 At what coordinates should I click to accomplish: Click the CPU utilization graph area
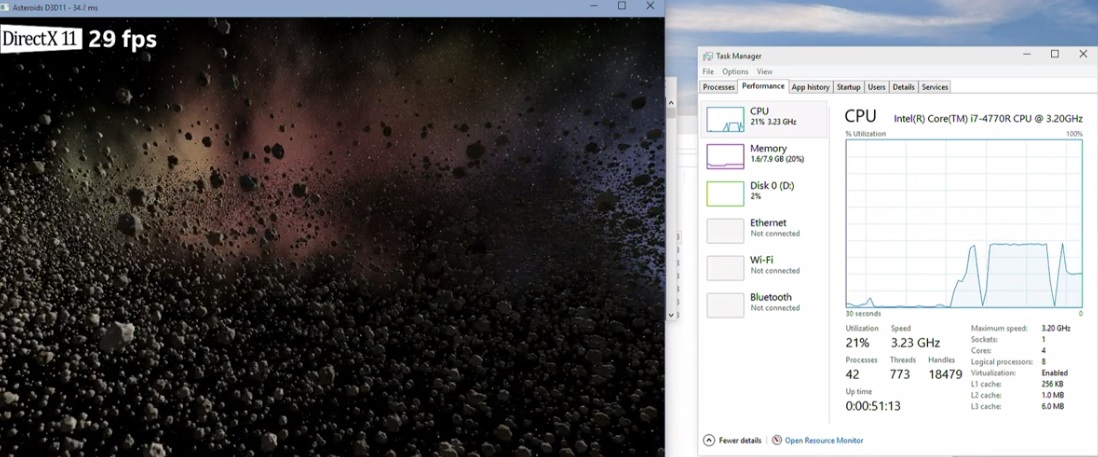pyautogui.click(x=964, y=223)
